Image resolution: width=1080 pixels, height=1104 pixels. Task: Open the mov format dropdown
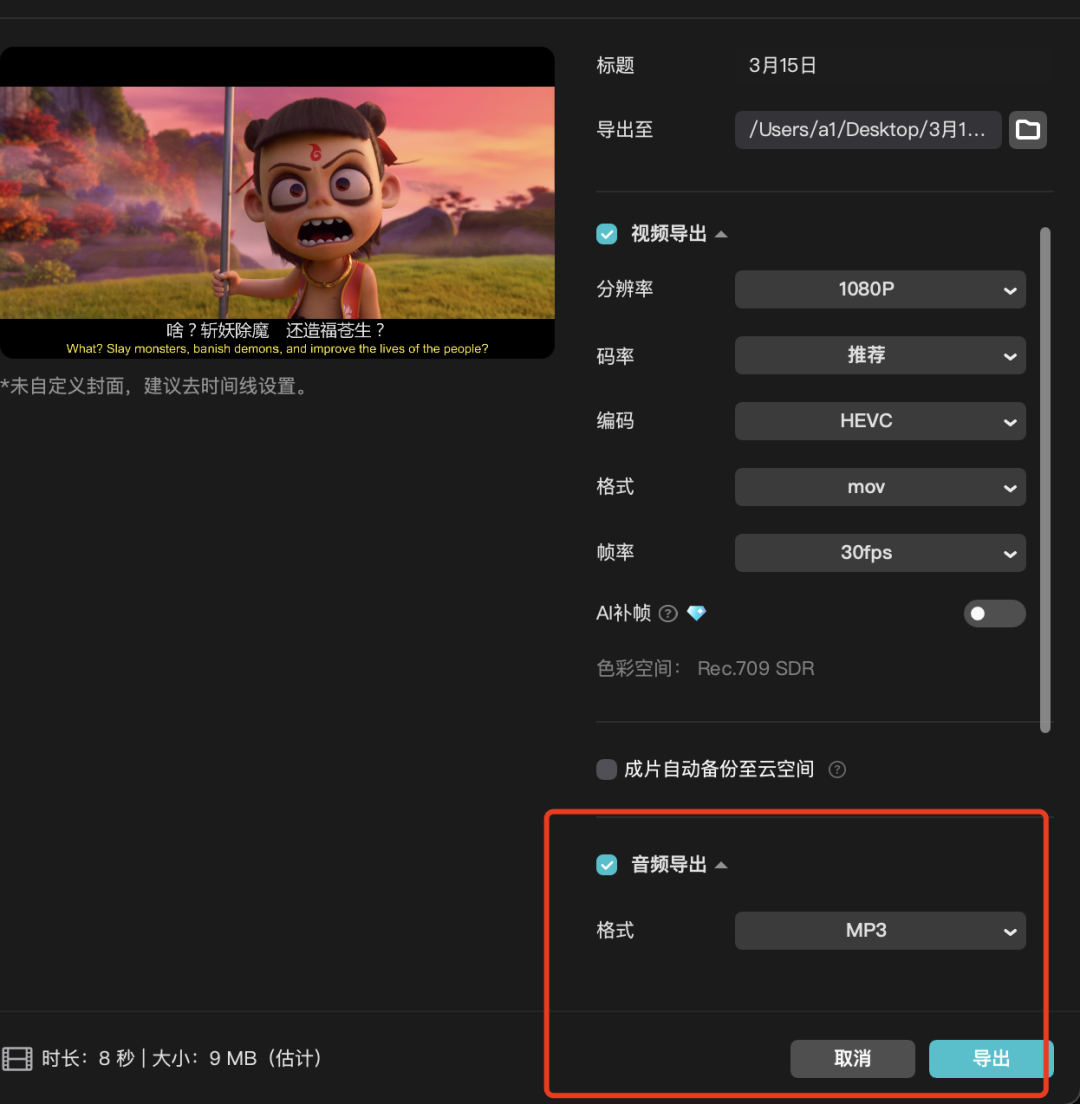[880, 487]
